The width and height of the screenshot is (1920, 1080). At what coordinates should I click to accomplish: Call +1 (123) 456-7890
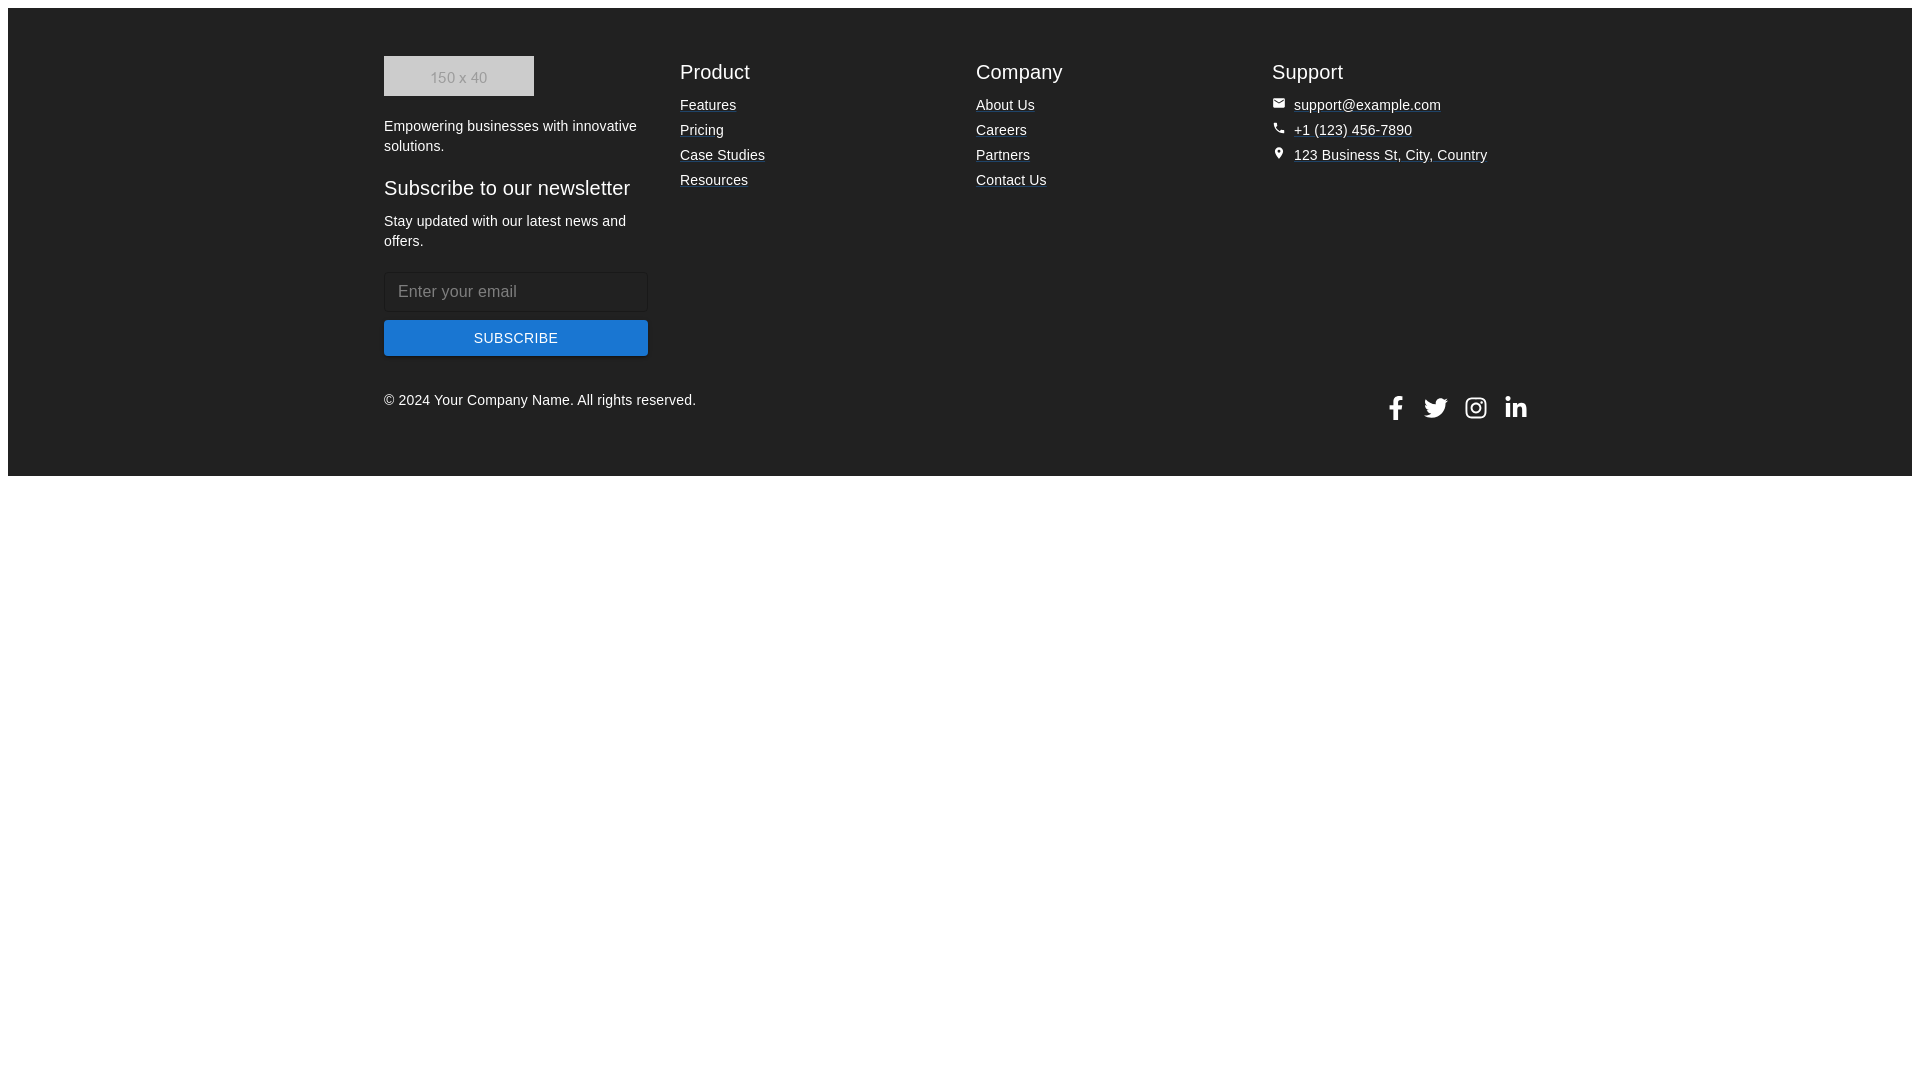tap(1353, 130)
